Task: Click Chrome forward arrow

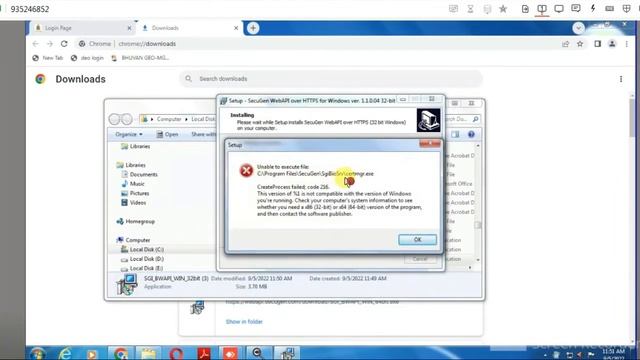Action: pos(50,44)
